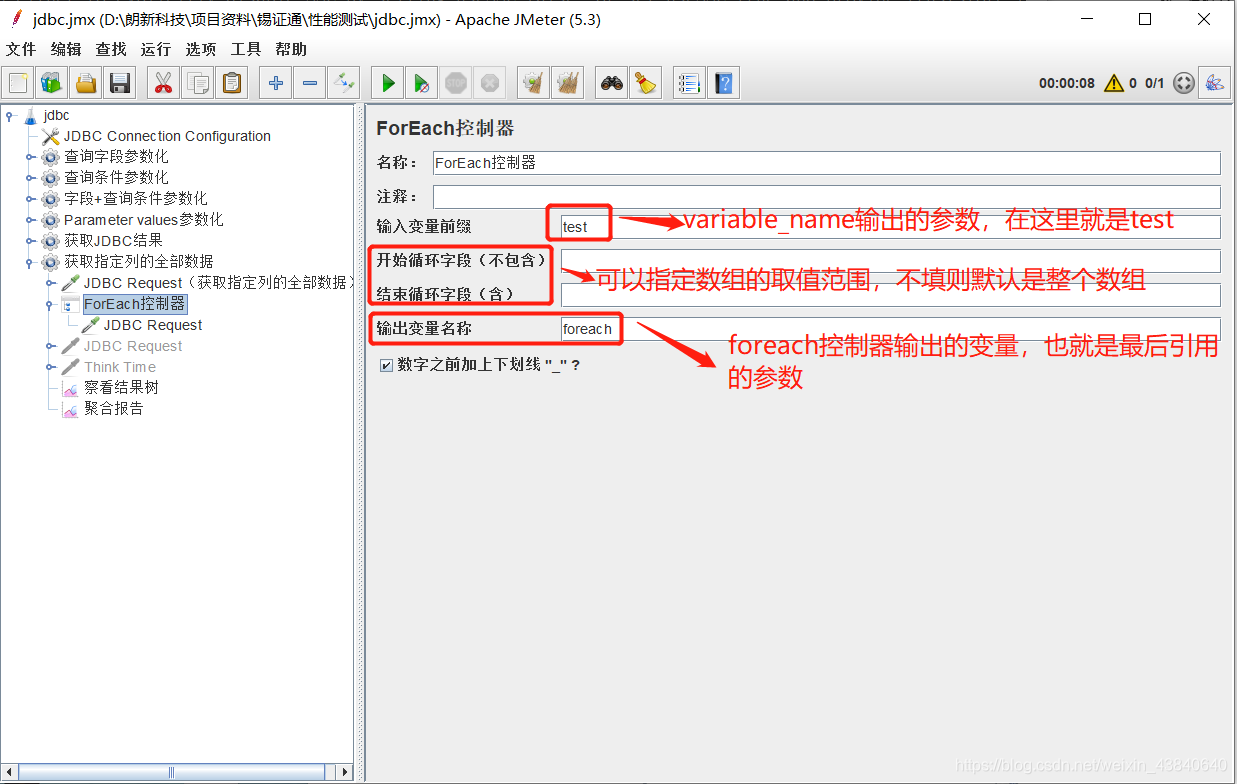Select the disabled JDBC Request item
Image resolution: width=1237 pixels, height=784 pixels.
[x=133, y=346]
